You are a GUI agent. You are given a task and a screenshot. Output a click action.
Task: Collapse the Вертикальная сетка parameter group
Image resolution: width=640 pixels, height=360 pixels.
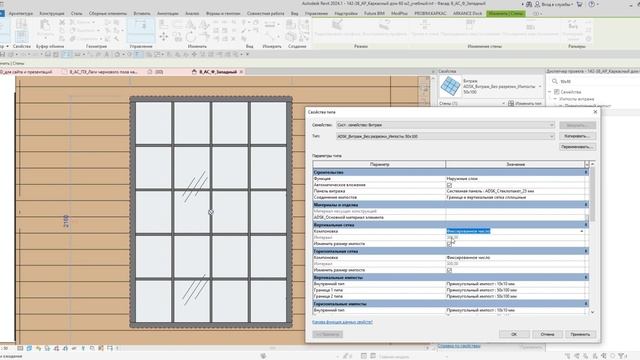[586, 225]
